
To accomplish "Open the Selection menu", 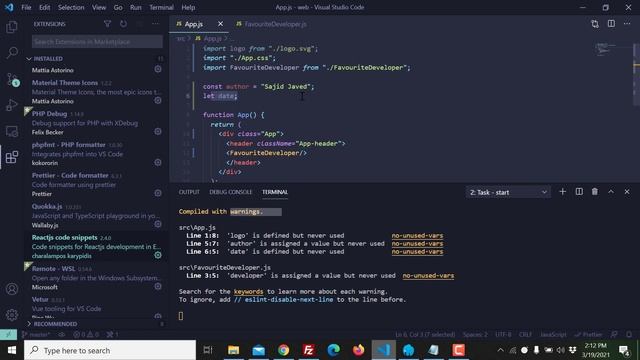I will [71, 7].
